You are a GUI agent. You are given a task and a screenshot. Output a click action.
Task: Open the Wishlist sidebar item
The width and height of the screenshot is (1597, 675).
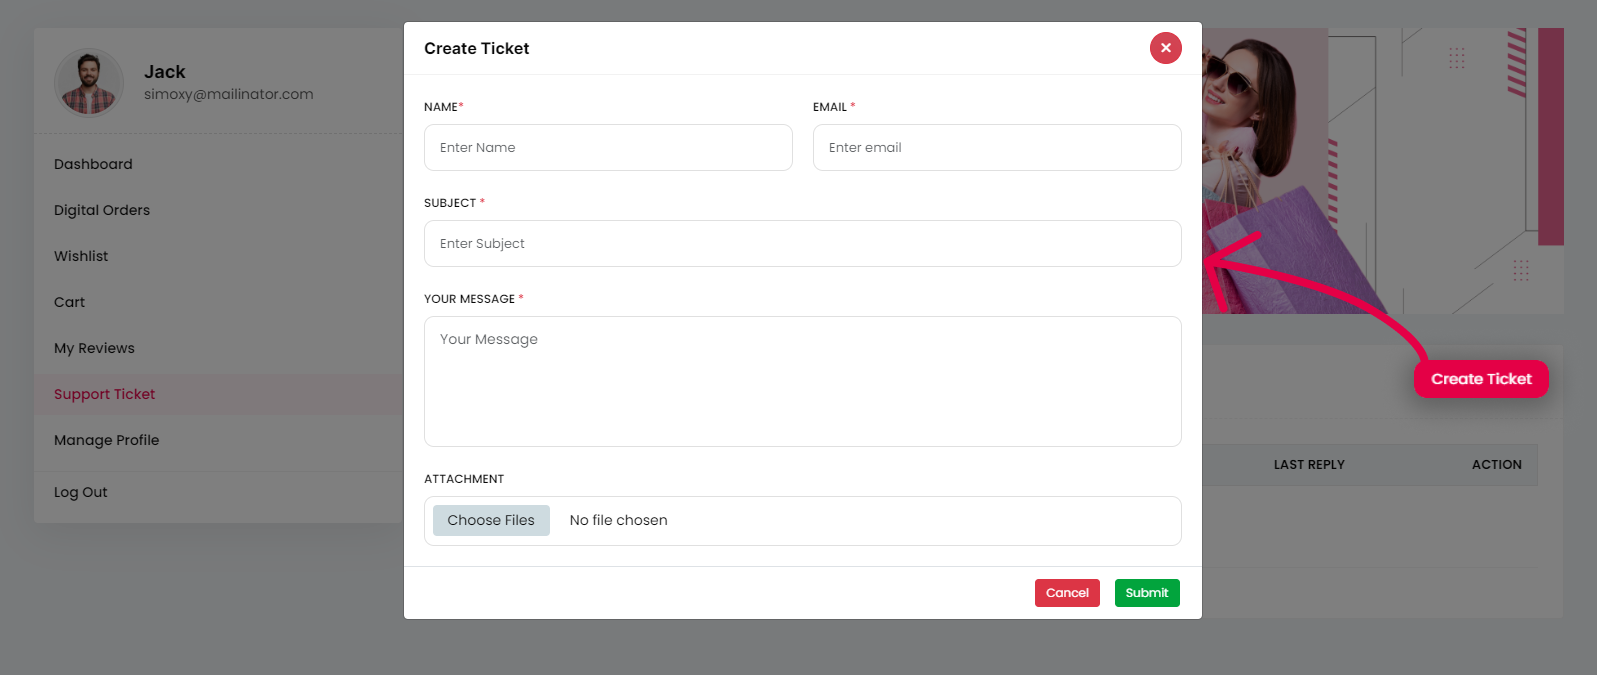81,256
